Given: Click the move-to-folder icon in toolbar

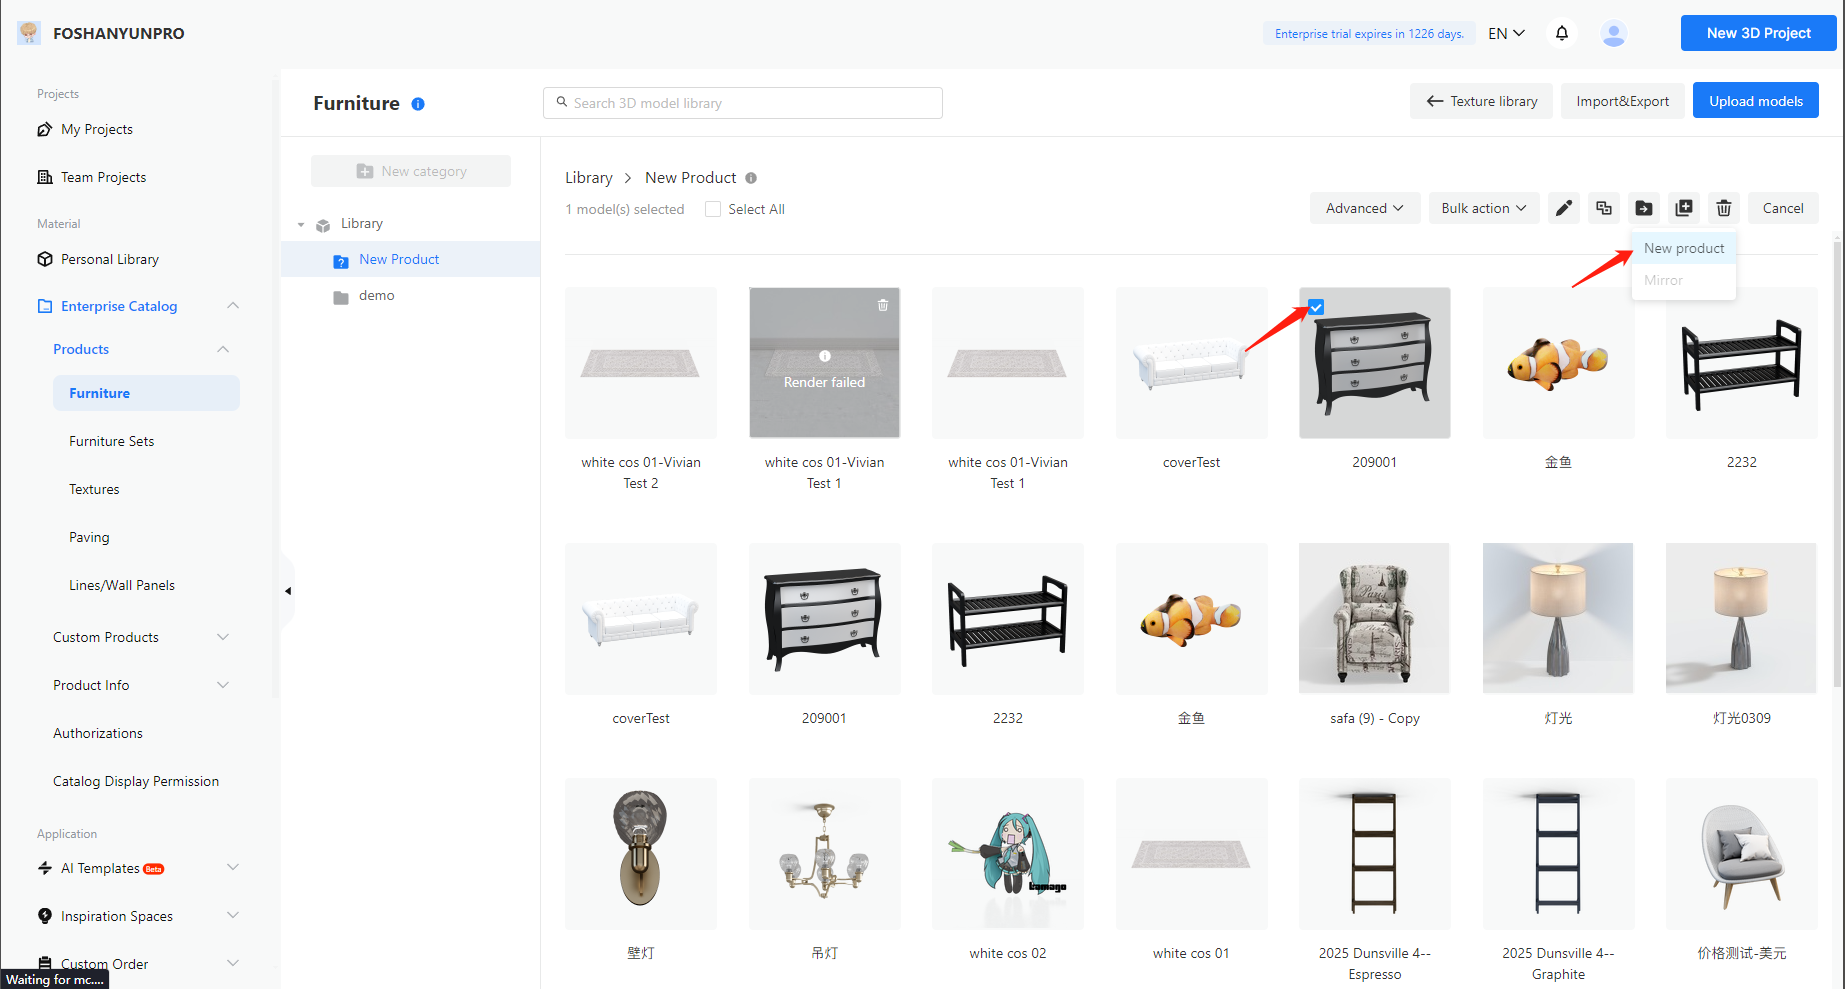Looking at the screenshot, I should click(x=1644, y=208).
